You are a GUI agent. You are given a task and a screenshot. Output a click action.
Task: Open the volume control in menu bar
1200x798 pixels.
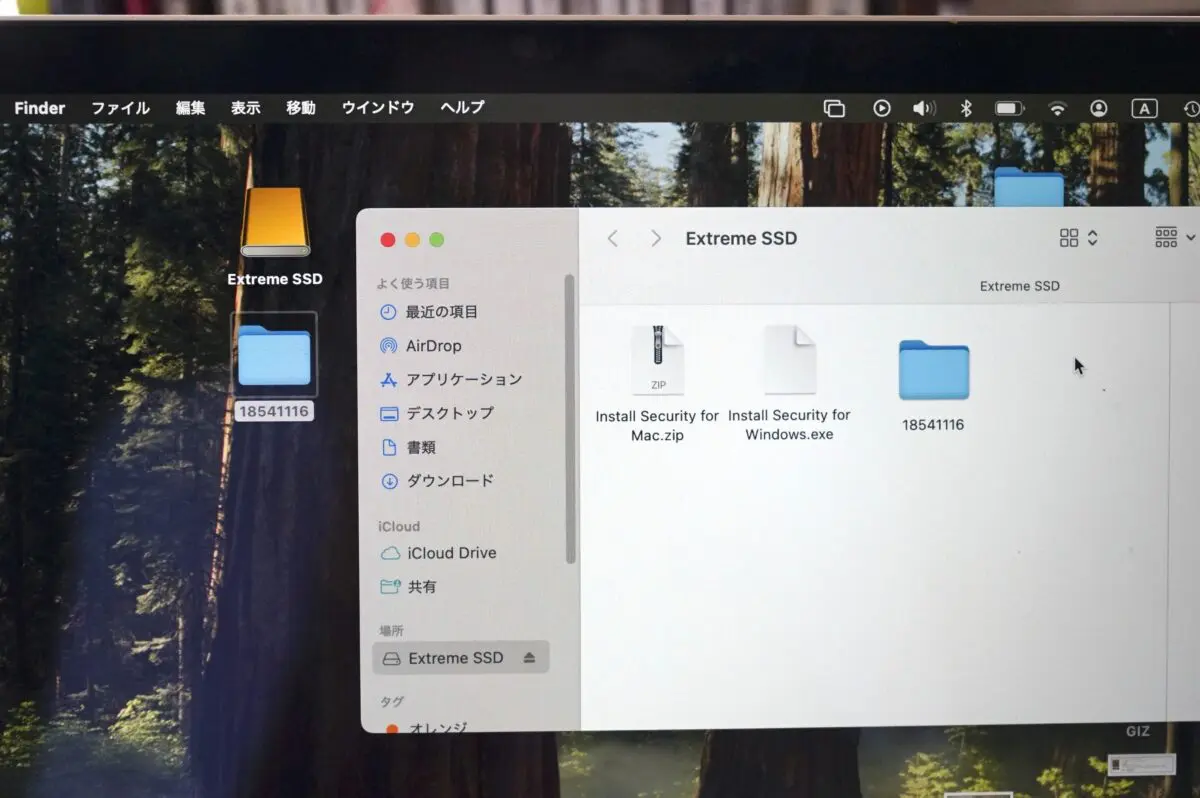[923, 108]
